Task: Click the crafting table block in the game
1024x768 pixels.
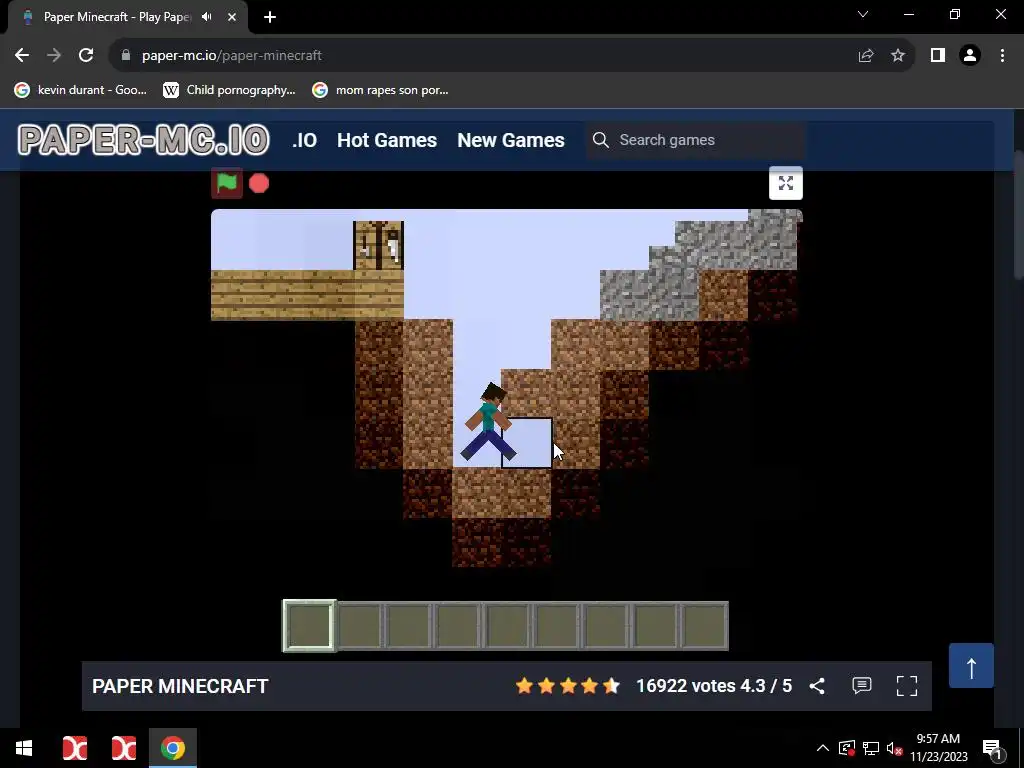Action: [x=379, y=246]
